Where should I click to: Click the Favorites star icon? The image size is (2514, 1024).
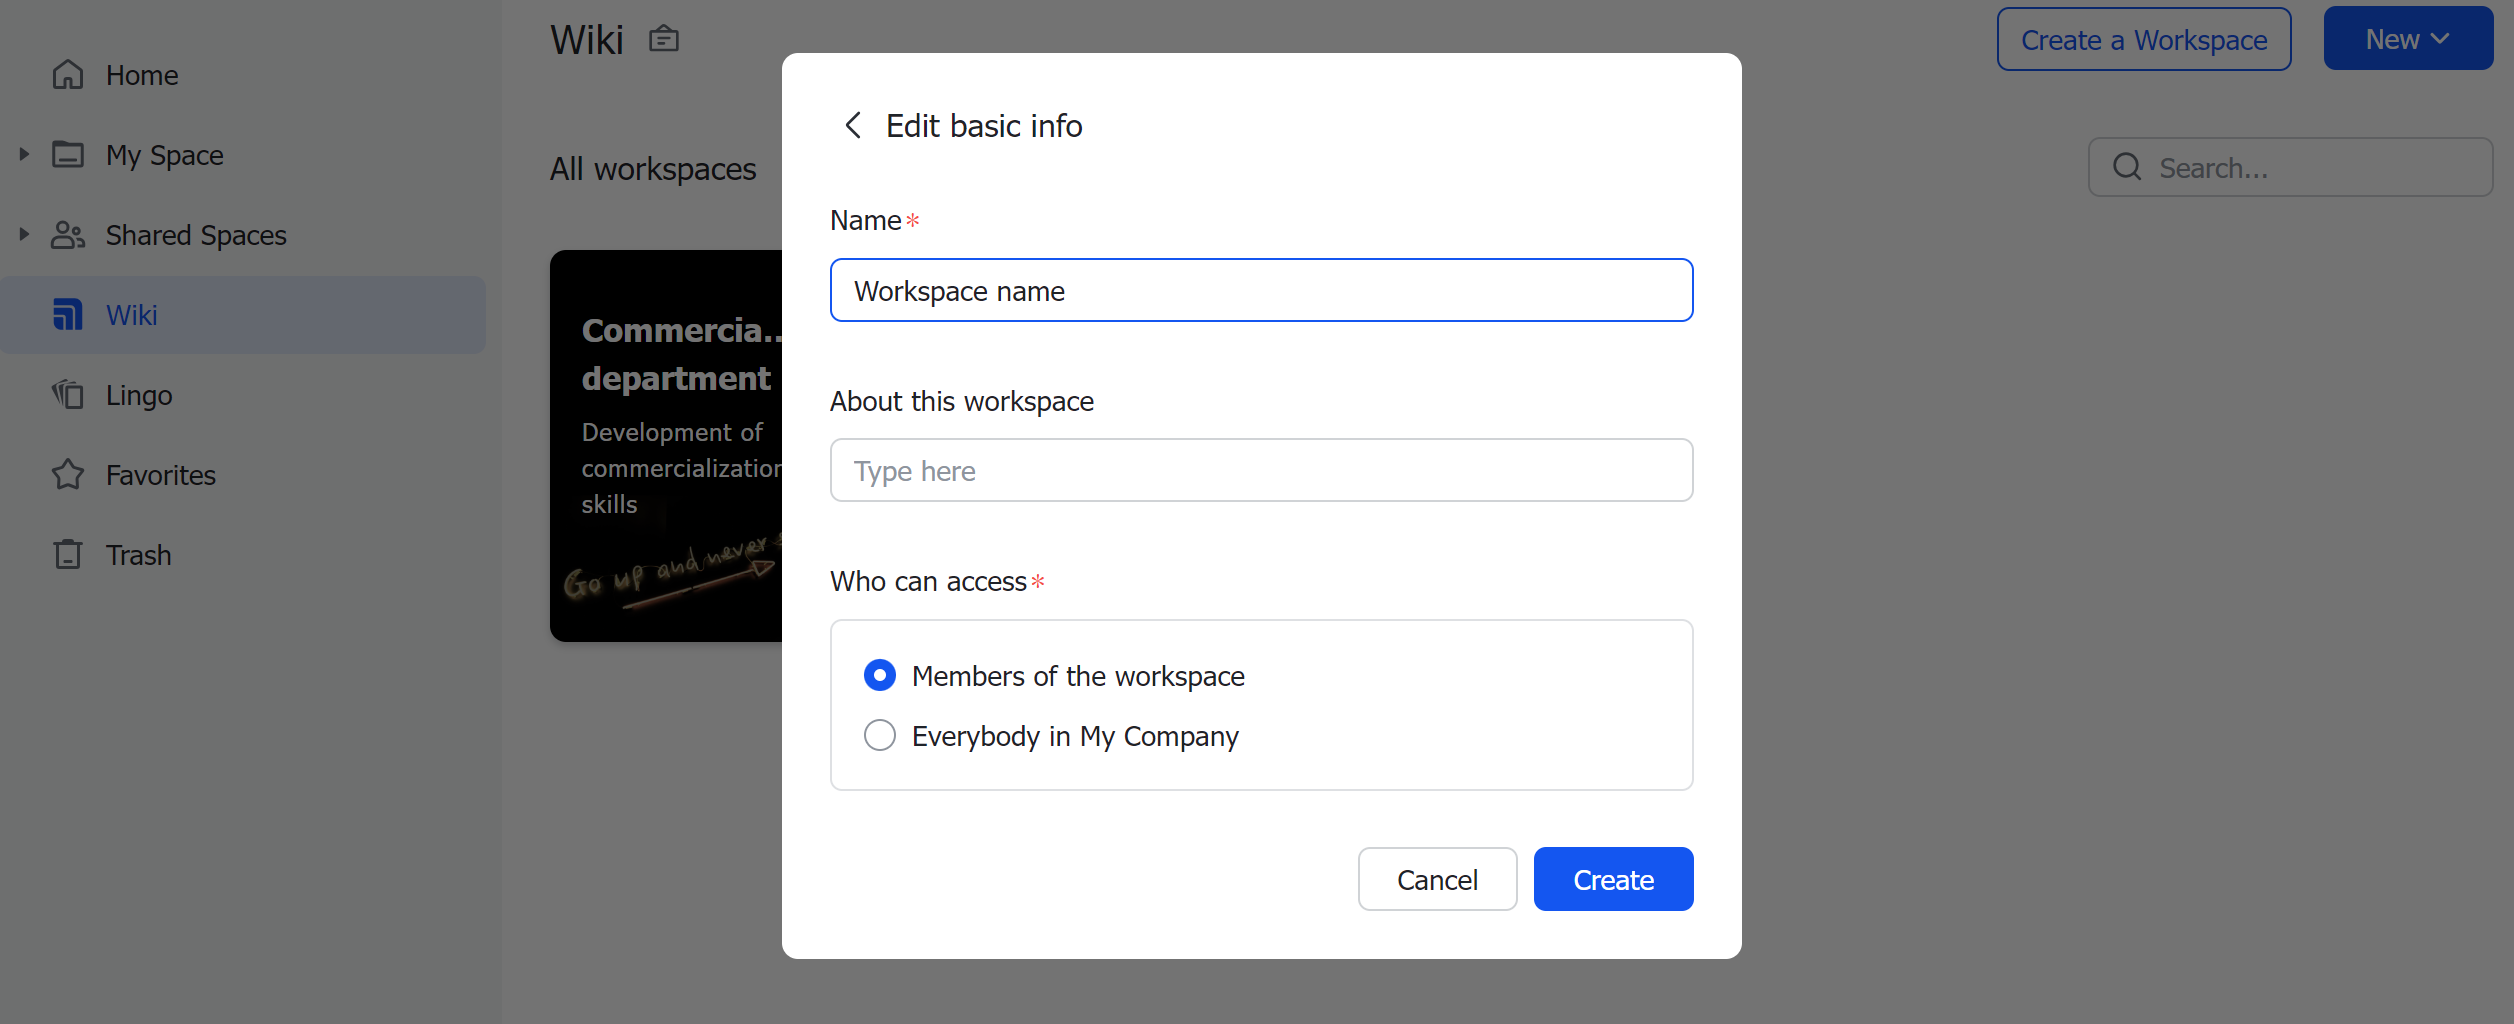(66, 474)
